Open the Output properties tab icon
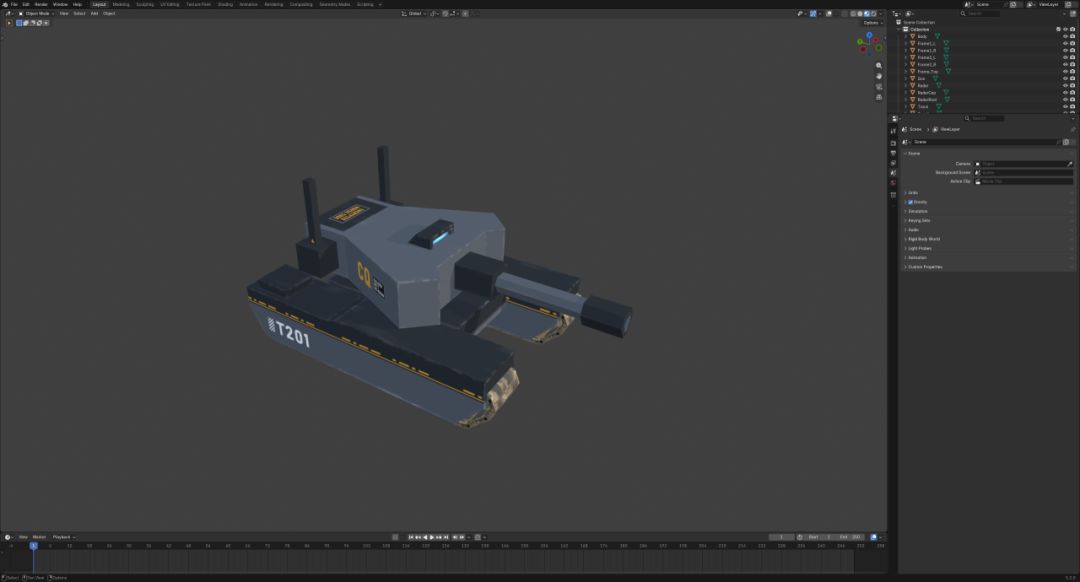 893,153
